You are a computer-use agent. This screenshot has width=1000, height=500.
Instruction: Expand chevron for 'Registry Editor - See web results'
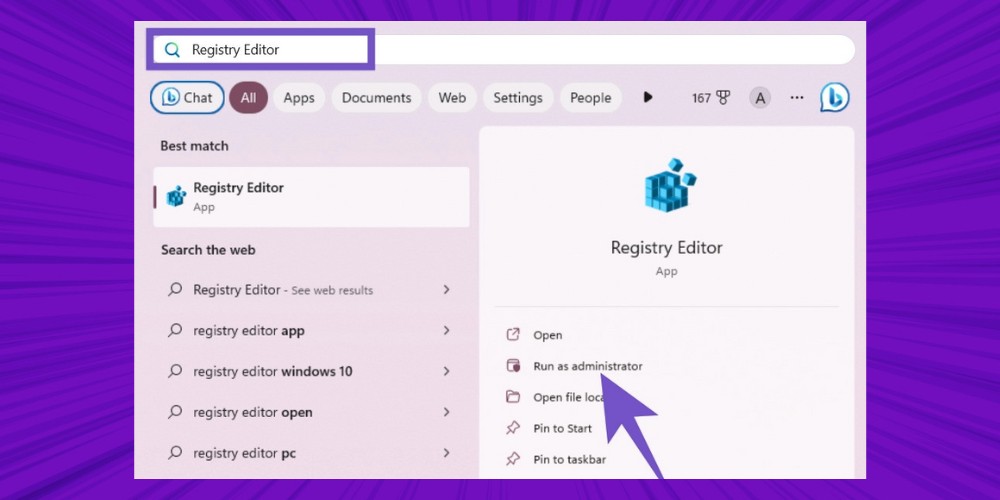coord(446,290)
